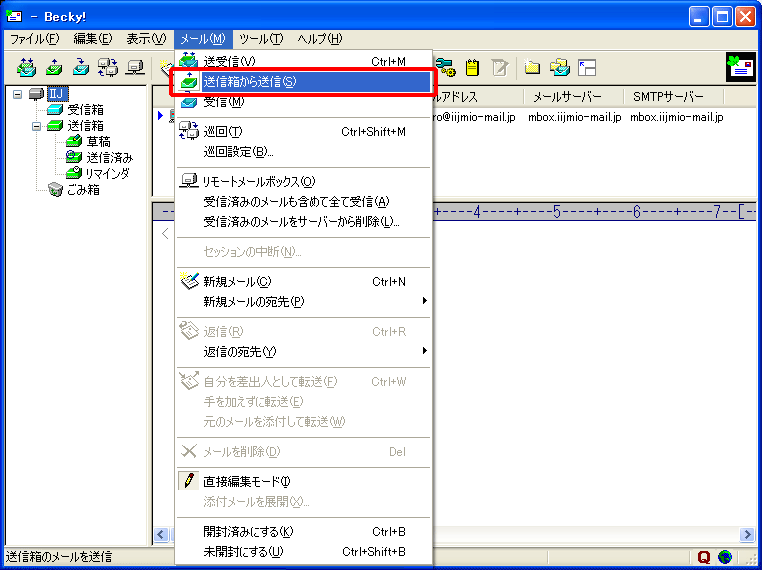Select the 受信箱 folder

[85, 110]
